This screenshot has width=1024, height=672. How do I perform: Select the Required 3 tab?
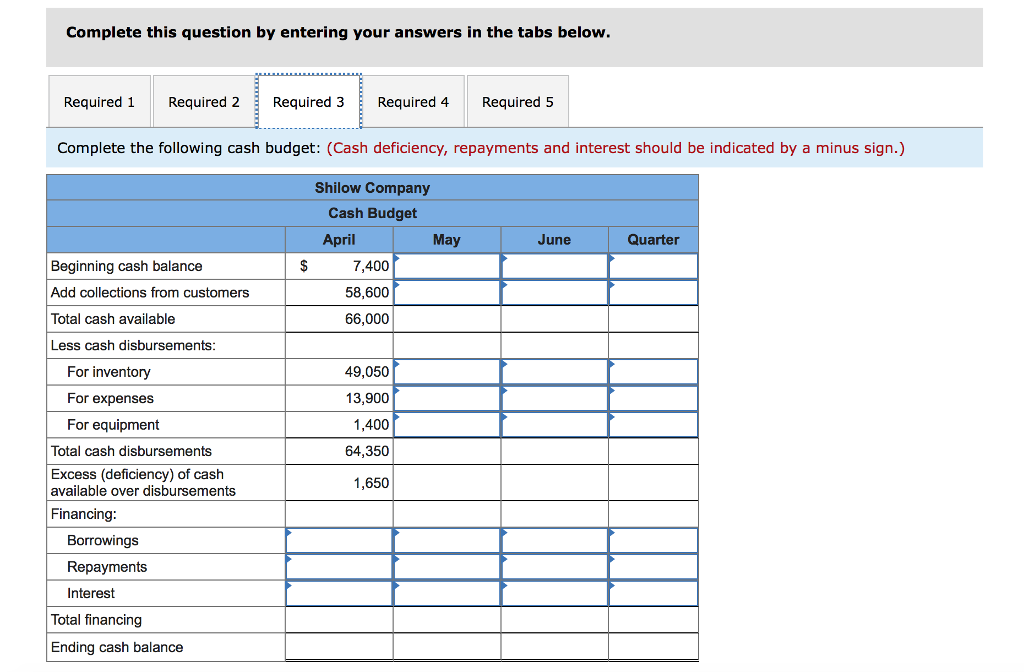click(x=308, y=101)
